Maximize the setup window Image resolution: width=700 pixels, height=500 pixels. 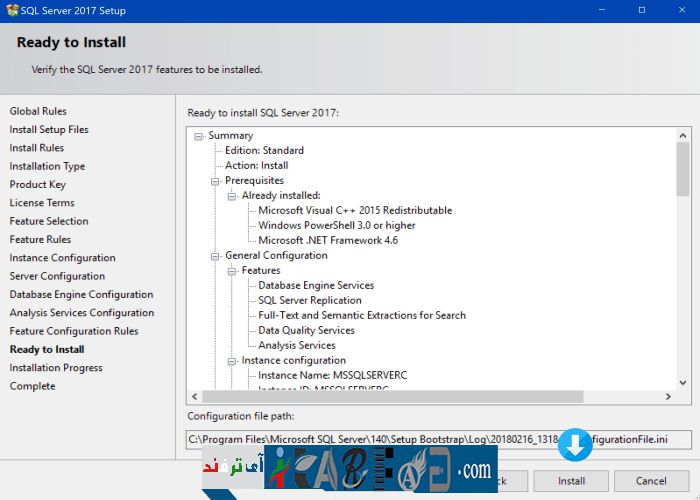click(x=641, y=10)
